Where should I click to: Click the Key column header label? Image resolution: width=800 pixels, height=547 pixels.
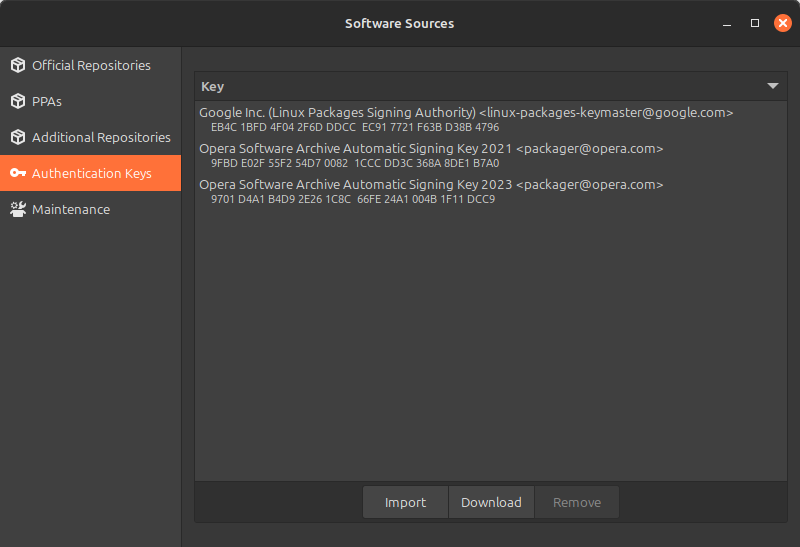click(212, 86)
